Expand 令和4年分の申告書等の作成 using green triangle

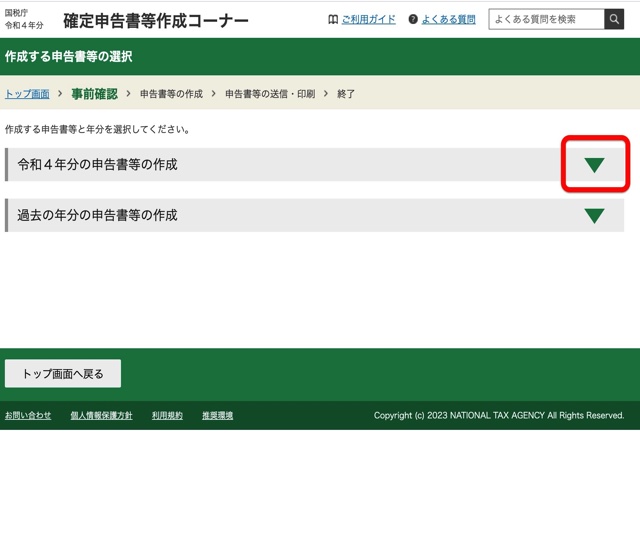pos(594,165)
